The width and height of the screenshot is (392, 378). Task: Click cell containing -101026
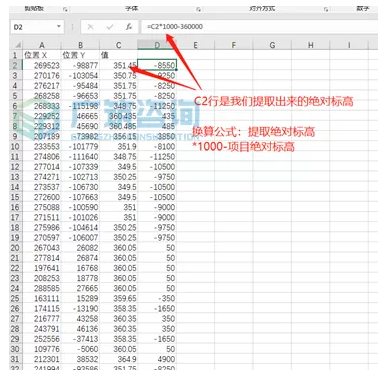[80, 217]
